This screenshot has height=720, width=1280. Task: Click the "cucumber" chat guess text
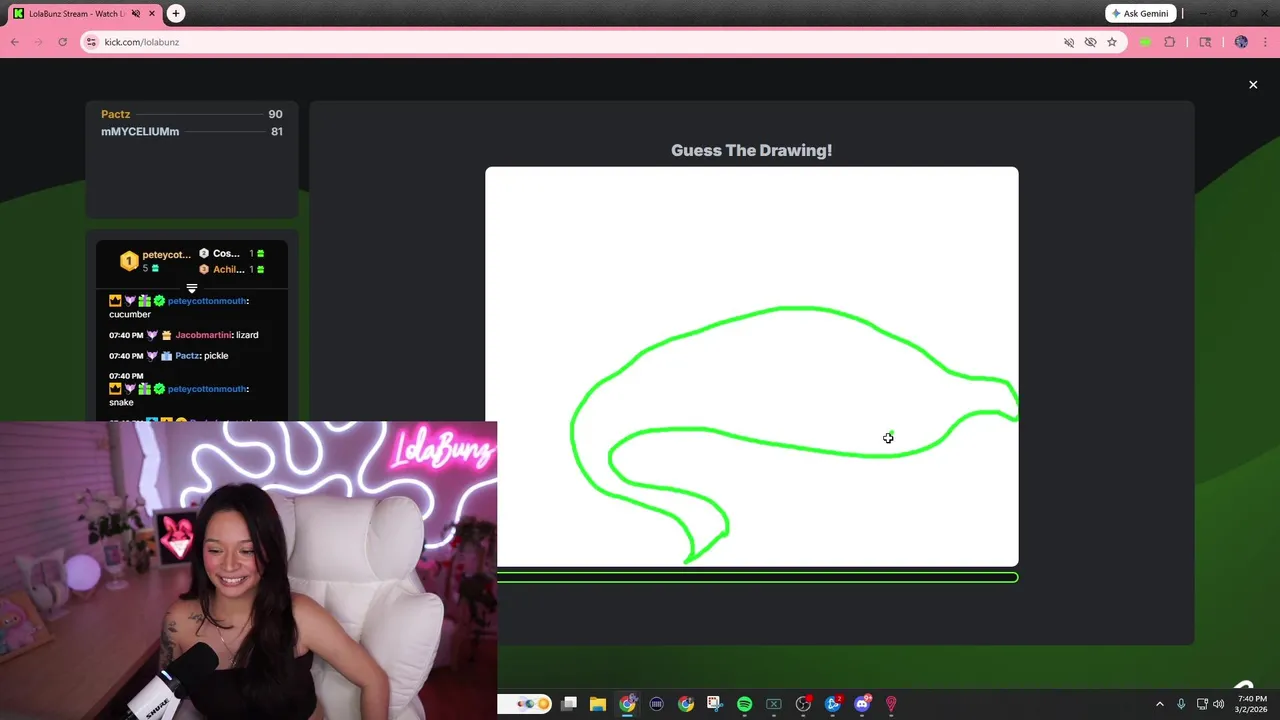pyautogui.click(x=130, y=314)
